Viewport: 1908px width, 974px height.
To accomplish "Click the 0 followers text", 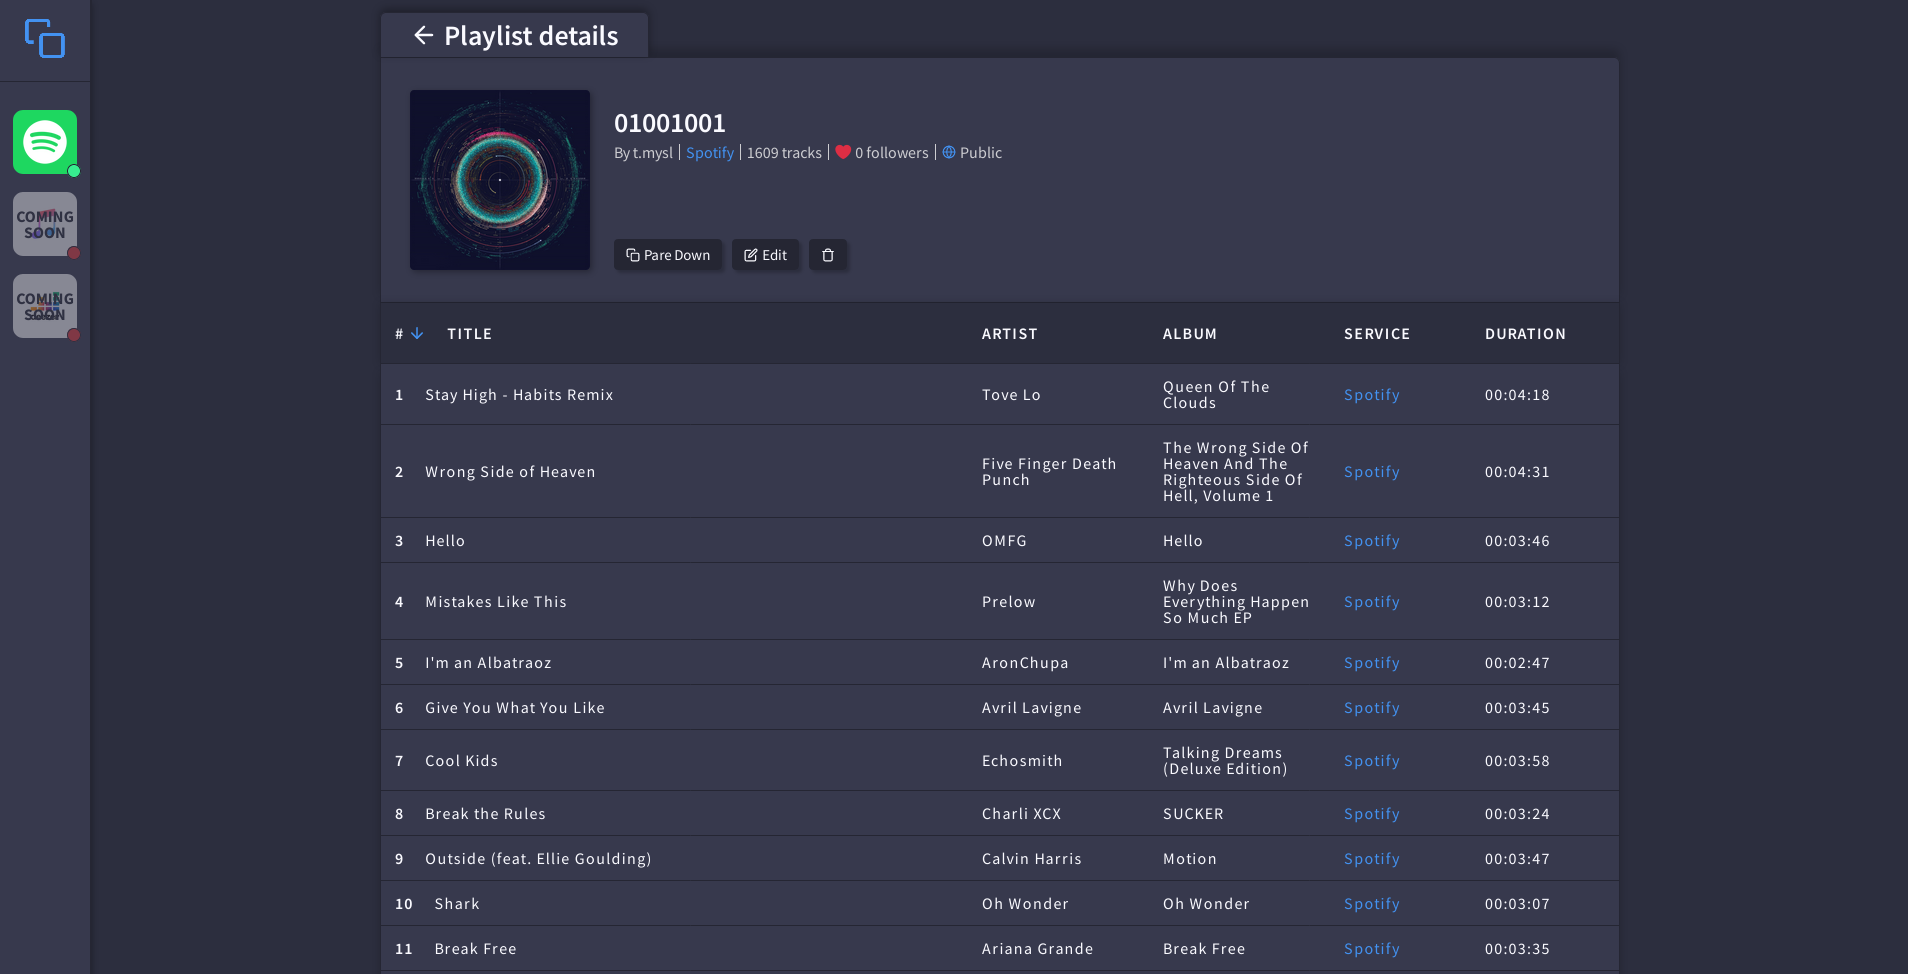I will (x=891, y=153).
